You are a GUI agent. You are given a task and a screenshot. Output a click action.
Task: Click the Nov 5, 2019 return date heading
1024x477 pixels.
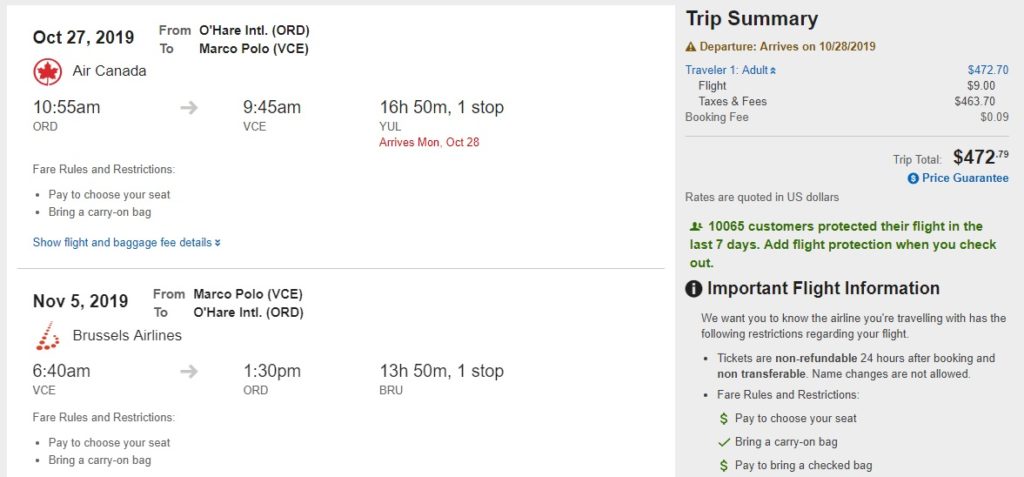tap(80, 301)
